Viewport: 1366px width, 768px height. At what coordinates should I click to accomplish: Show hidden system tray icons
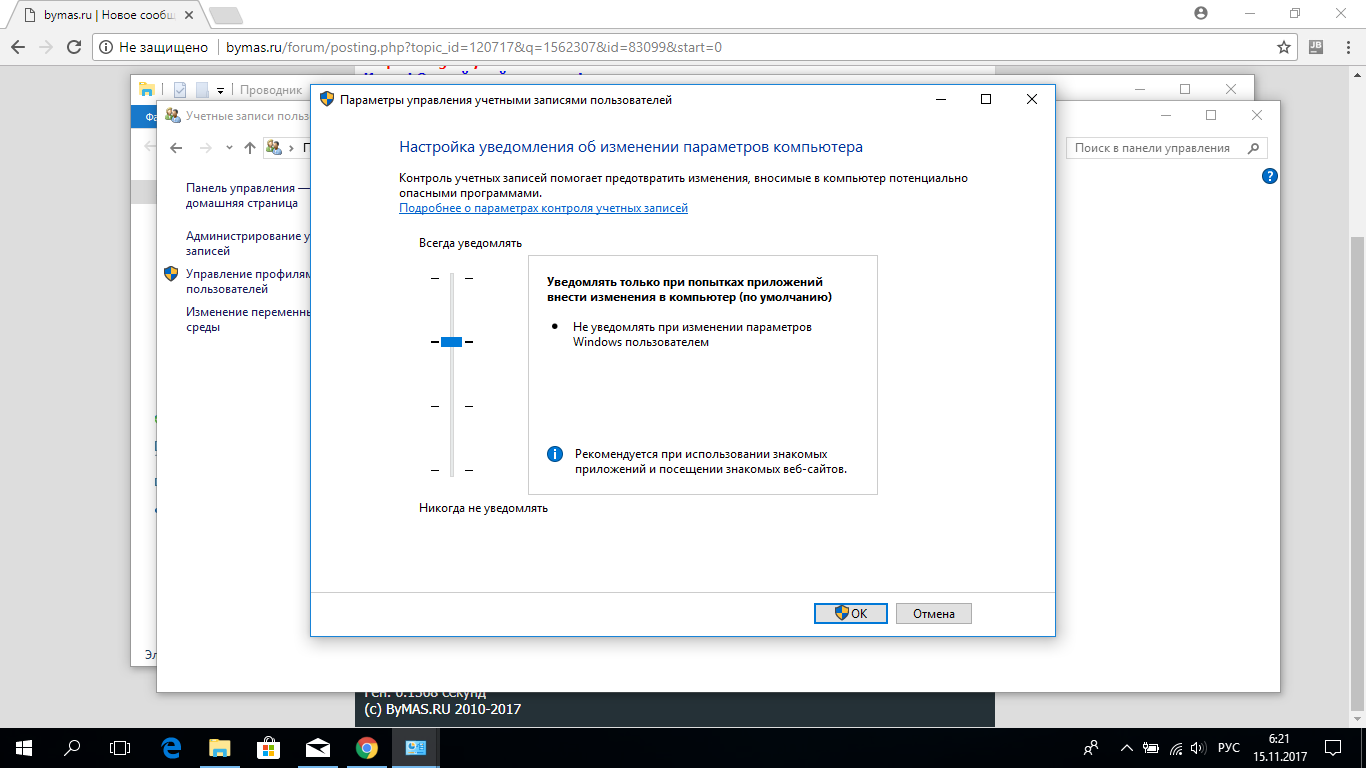(1127, 748)
